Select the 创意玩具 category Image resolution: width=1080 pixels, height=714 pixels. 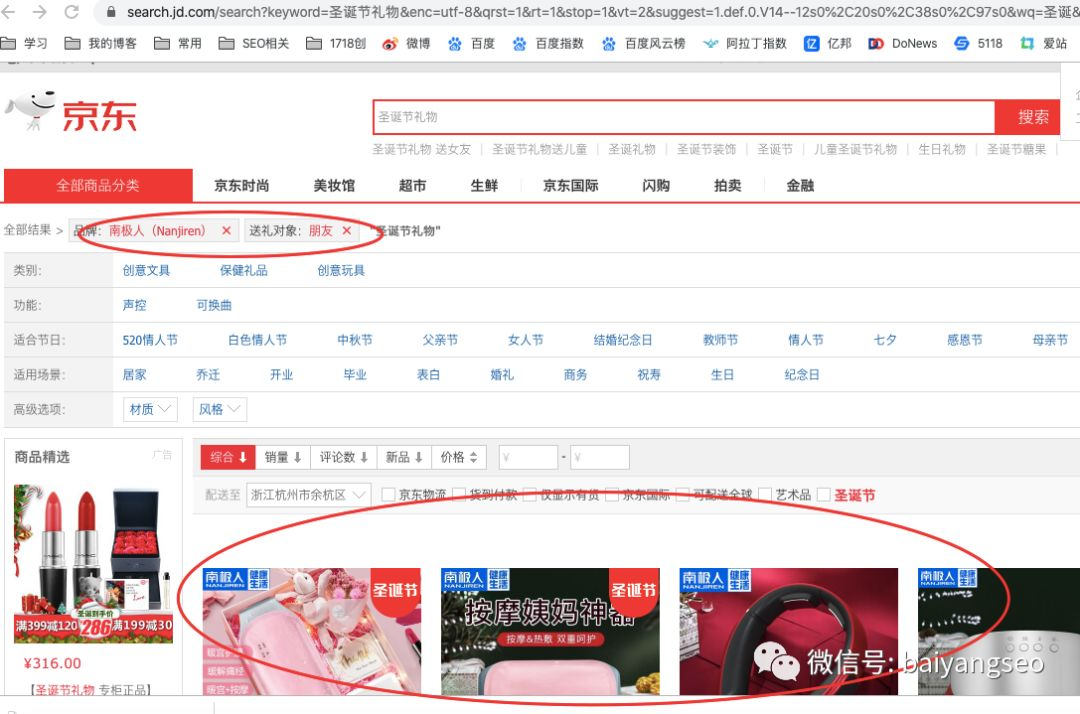pos(341,271)
